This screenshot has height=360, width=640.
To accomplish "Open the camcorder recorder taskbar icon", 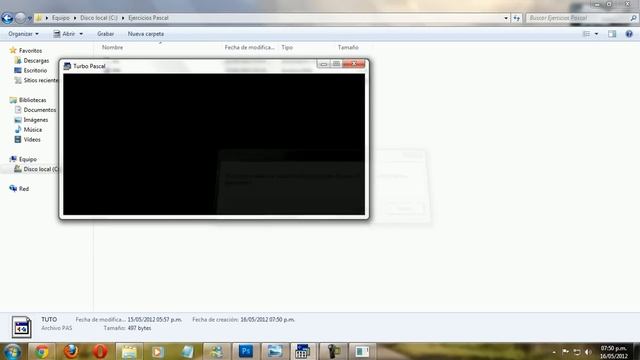I will pyautogui.click(x=333, y=351).
